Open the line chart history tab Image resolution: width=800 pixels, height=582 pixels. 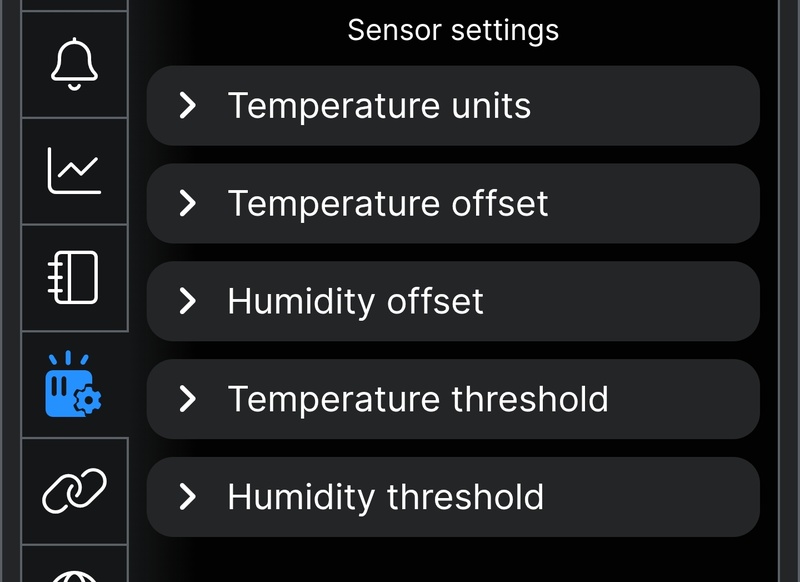click(74, 171)
